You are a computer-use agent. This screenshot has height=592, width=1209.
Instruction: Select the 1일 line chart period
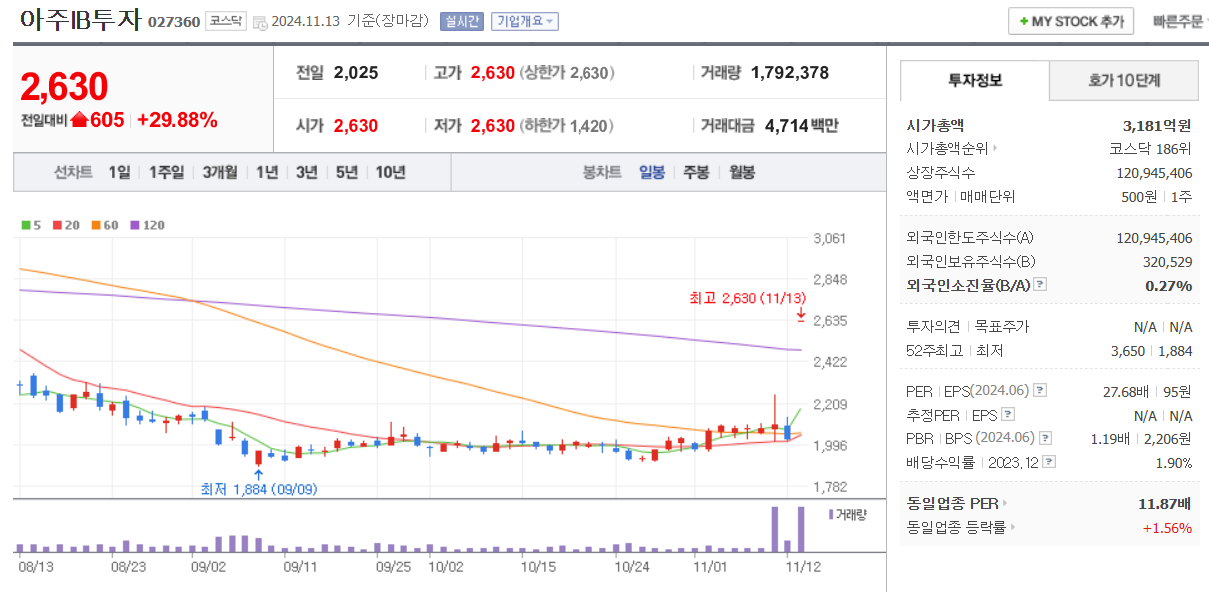tap(119, 173)
